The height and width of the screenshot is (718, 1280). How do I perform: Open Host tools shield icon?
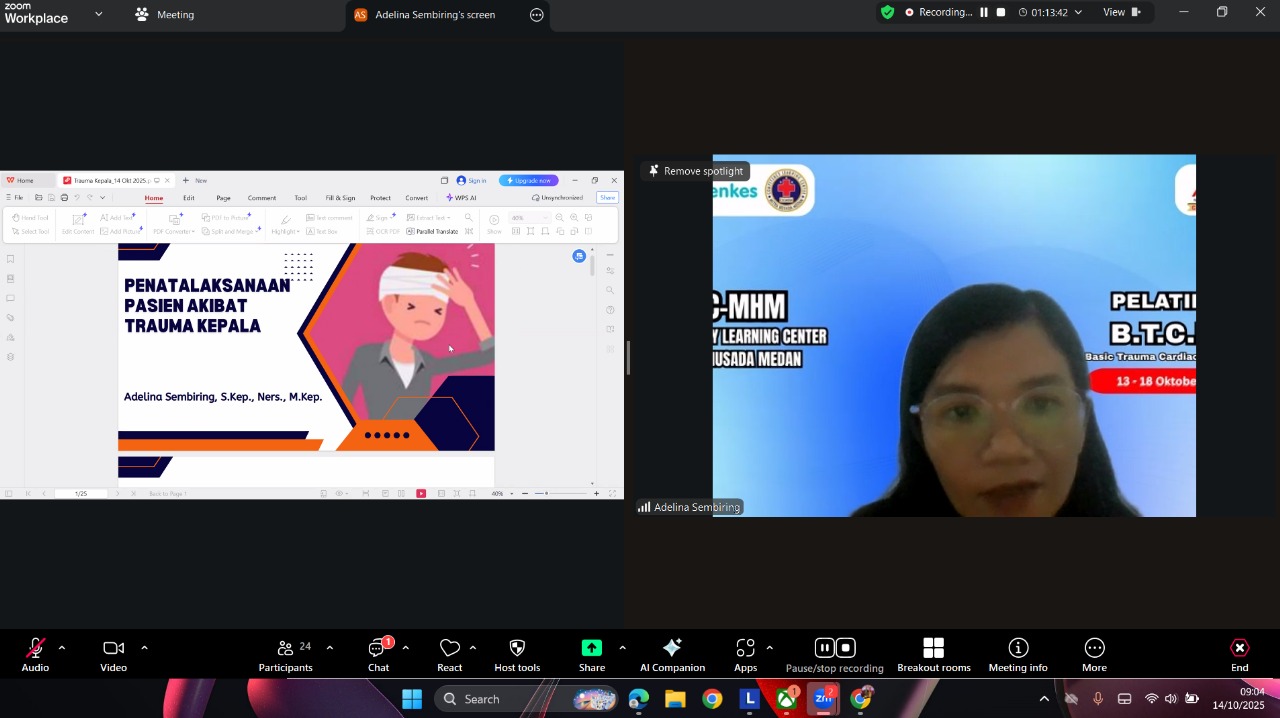[x=517, y=655]
